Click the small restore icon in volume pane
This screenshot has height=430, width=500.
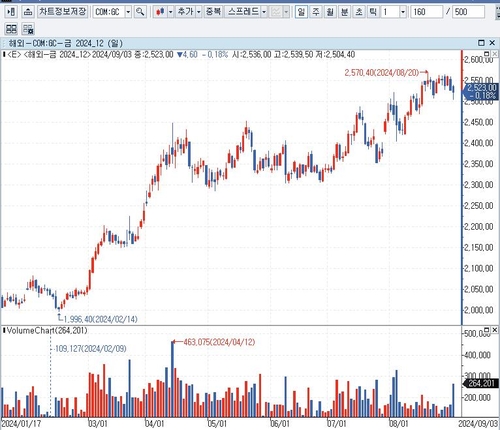pyautogui.click(x=487, y=330)
